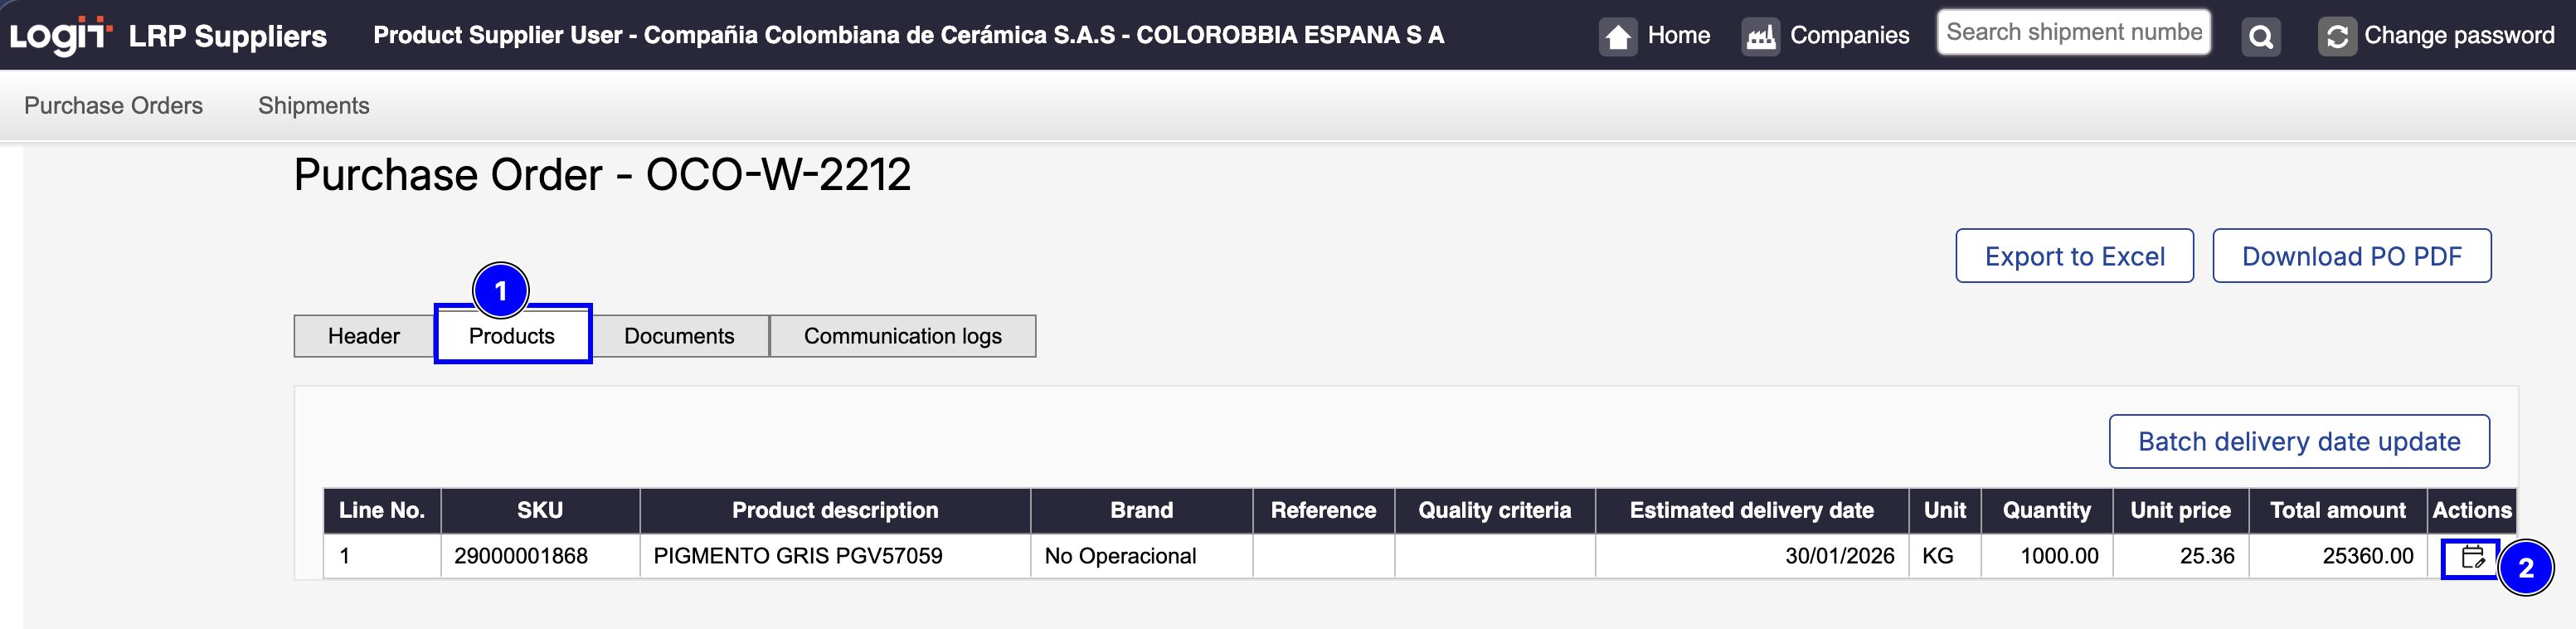Image resolution: width=2576 pixels, height=629 pixels.
Task: Click the Export to Excel button
Action: pyautogui.click(x=2074, y=257)
